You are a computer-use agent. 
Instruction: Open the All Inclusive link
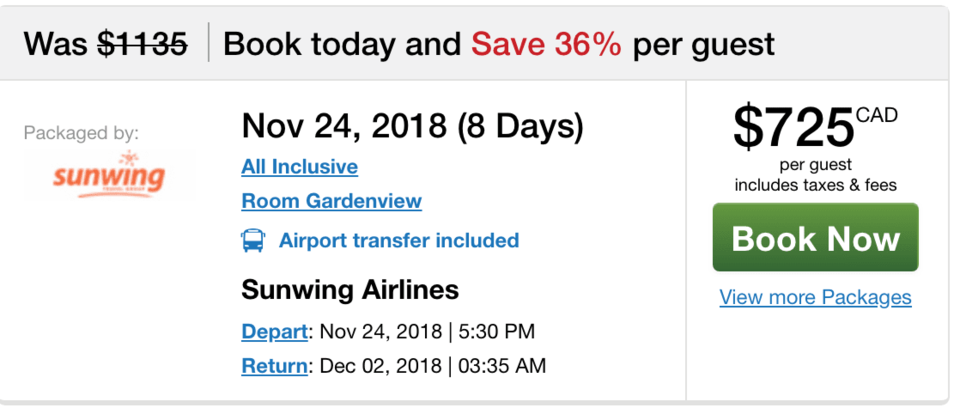click(299, 167)
